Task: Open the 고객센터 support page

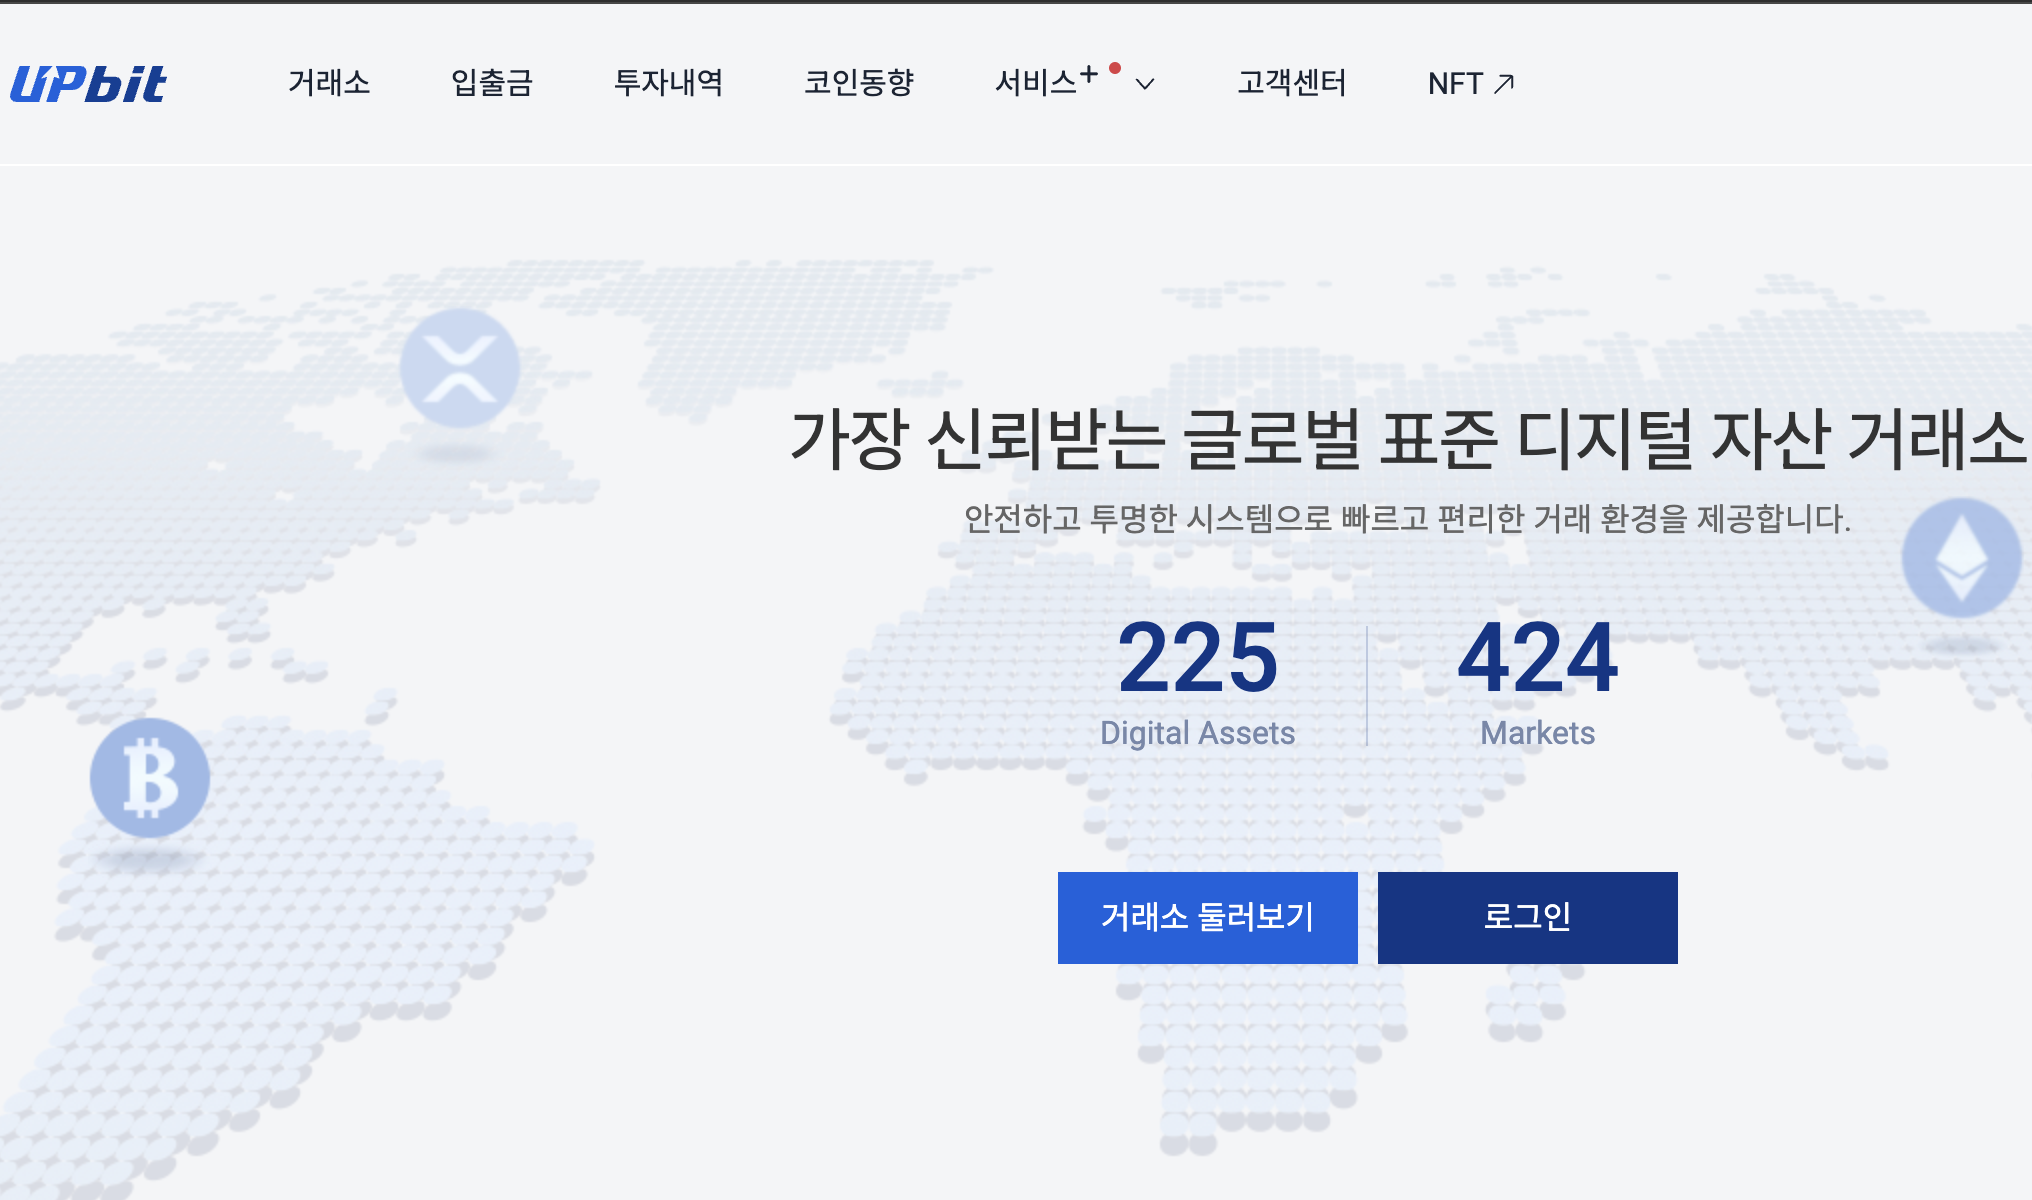Action: pyautogui.click(x=1292, y=84)
